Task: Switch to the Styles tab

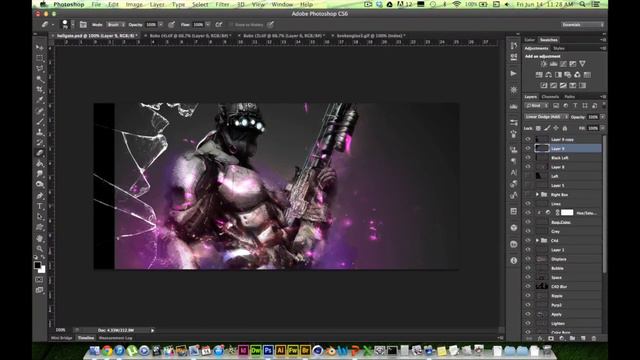Action: pyautogui.click(x=558, y=48)
